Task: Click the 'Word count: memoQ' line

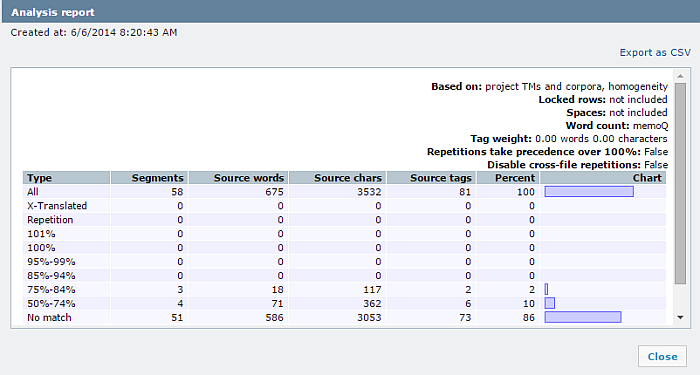Action: click(617, 126)
